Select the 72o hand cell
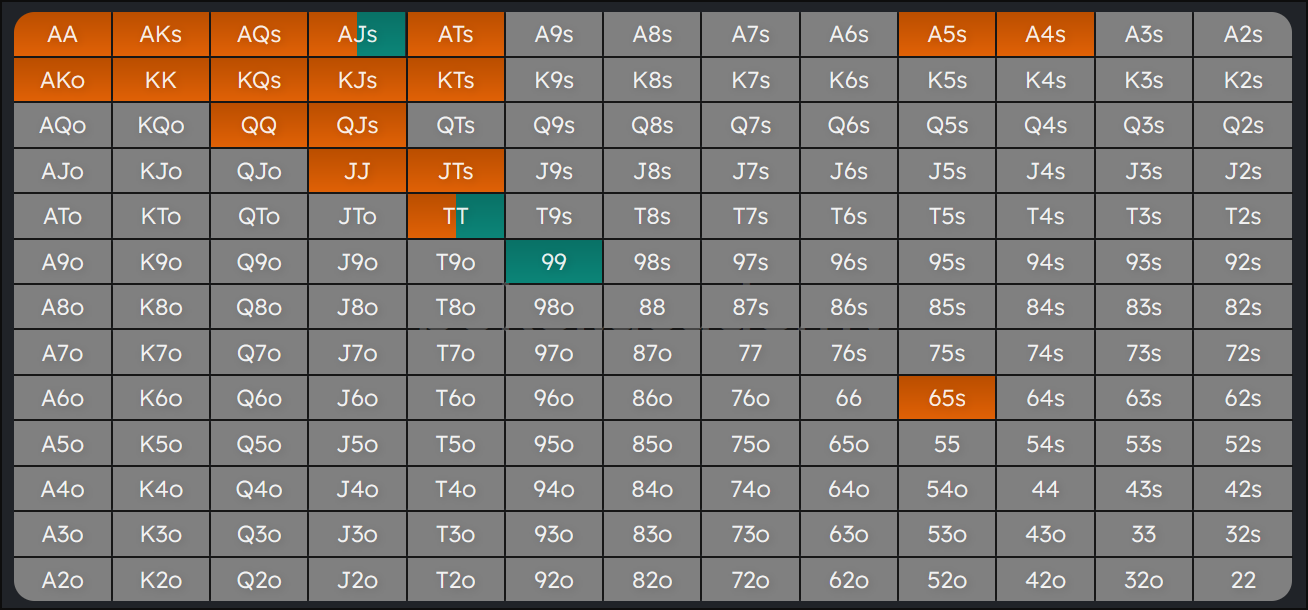Viewport: 1308px width, 610px height. [x=750, y=580]
